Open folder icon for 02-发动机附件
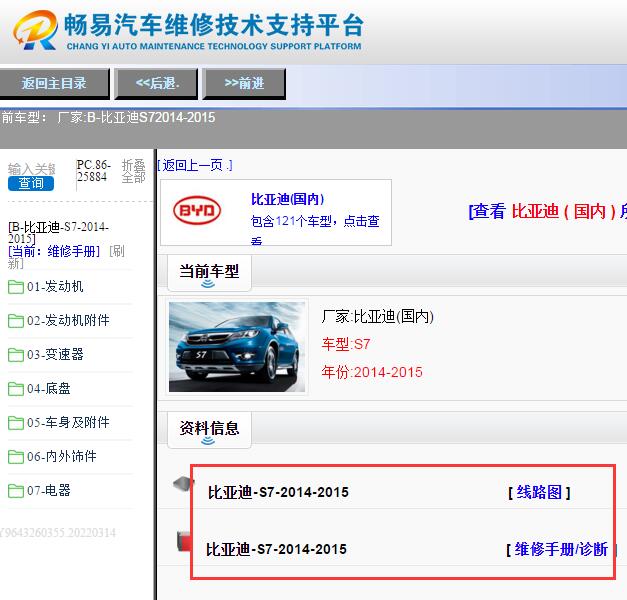Screen dimensions: 627x600 (16, 321)
